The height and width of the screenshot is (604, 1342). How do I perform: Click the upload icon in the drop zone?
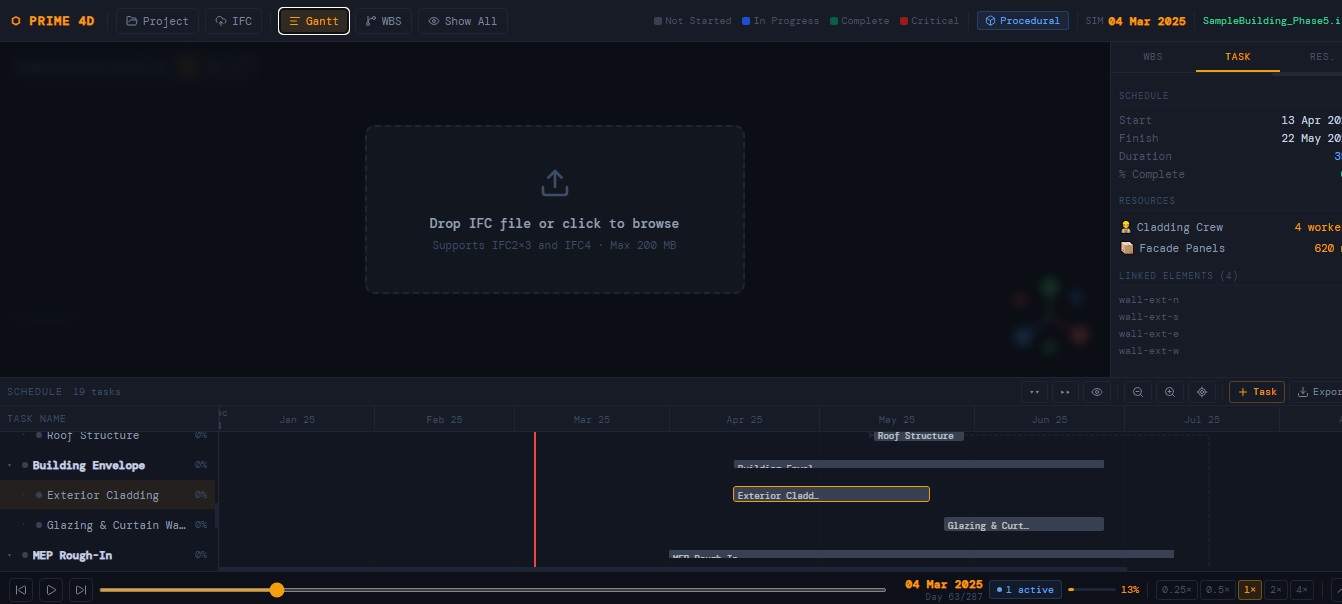coord(555,183)
